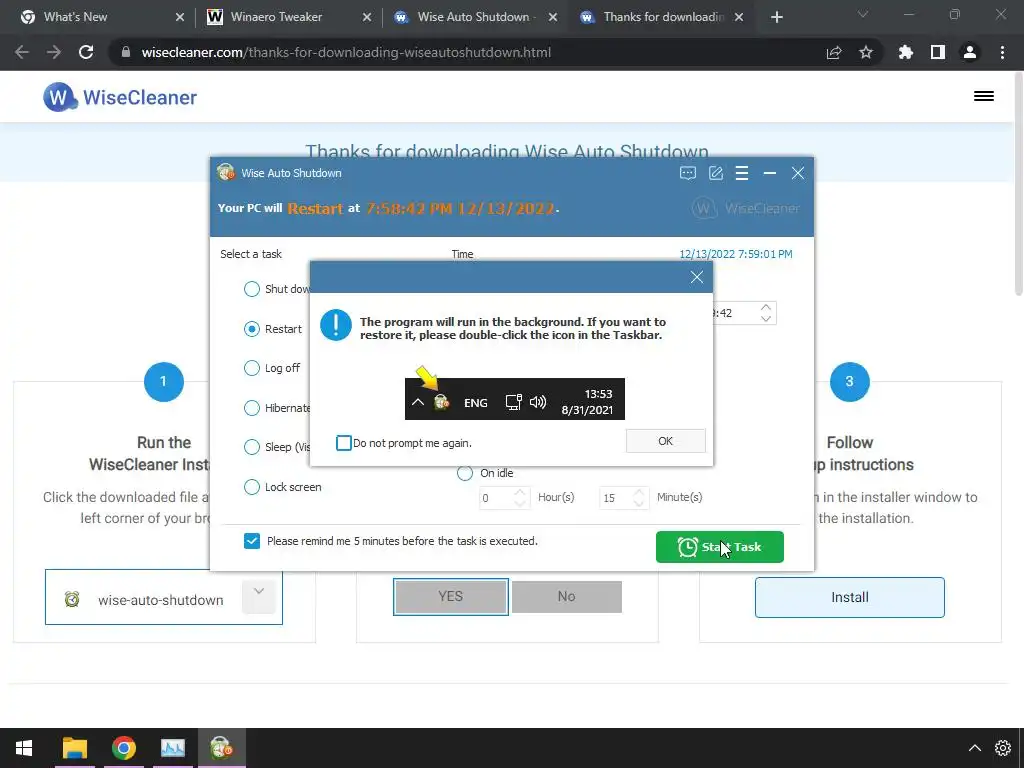This screenshot has height=768, width=1024.
Task: Open Chrome from the taskbar
Action: 123,748
